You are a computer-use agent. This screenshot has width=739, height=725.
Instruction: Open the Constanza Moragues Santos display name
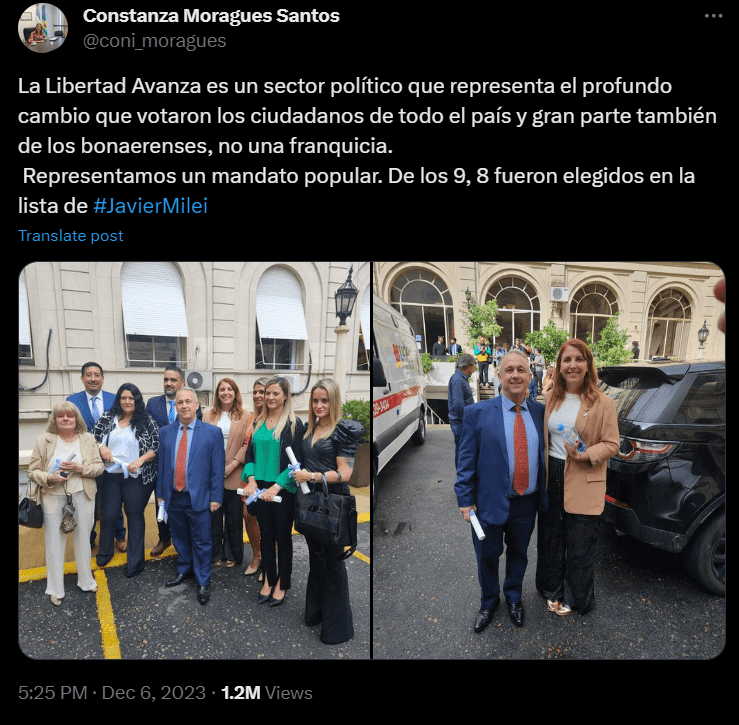[x=211, y=16]
